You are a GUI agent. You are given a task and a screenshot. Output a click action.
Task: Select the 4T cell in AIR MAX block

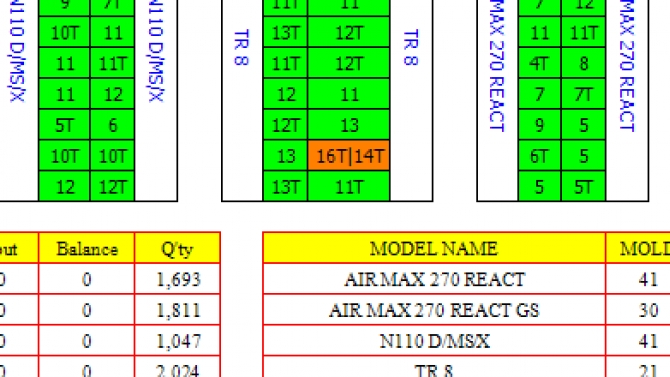539,63
